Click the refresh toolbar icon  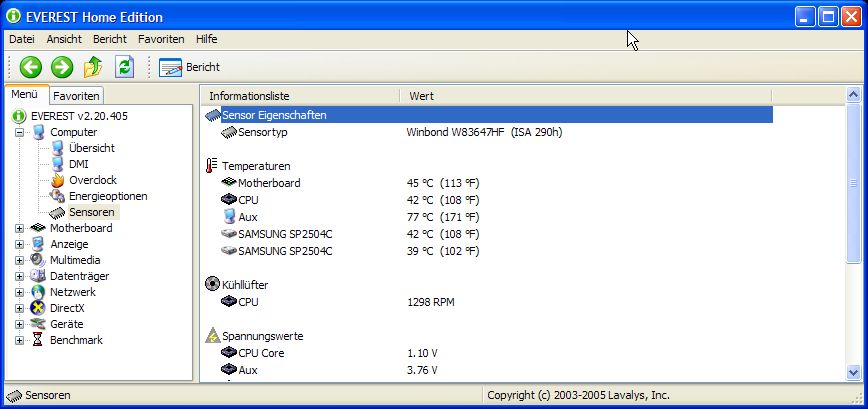124,67
